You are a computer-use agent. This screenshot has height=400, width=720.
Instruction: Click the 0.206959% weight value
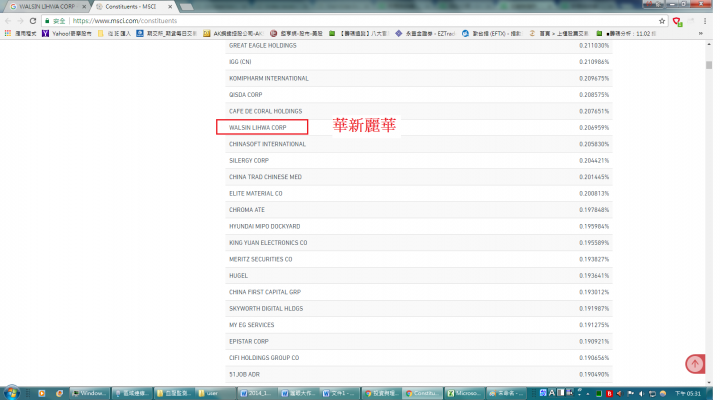pyautogui.click(x=594, y=128)
